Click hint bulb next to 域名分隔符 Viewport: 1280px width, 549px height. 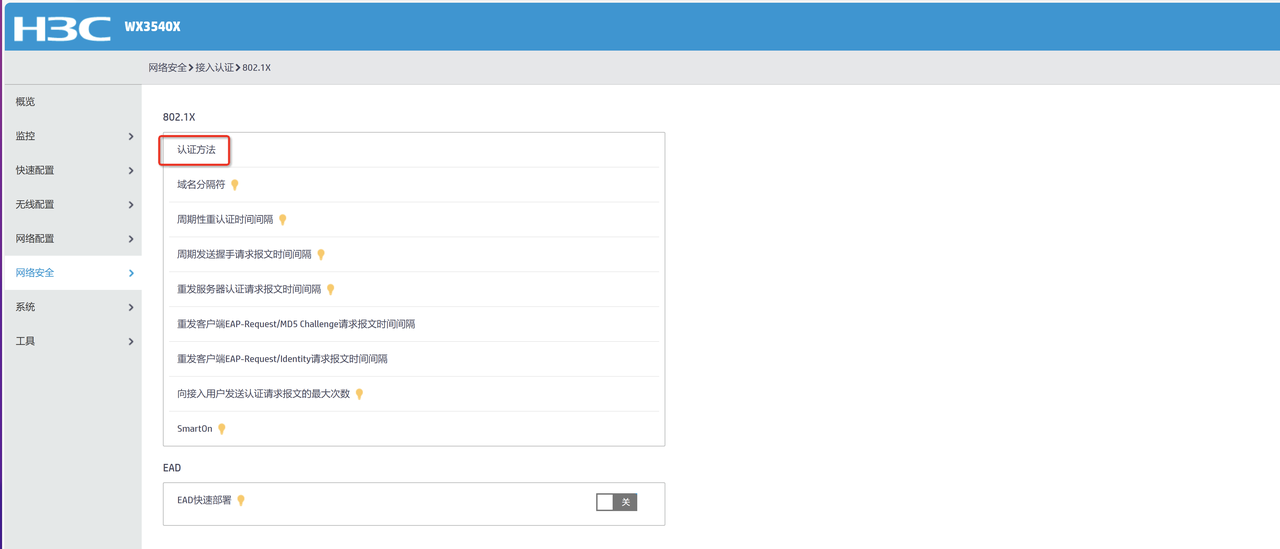tap(235, 185)
